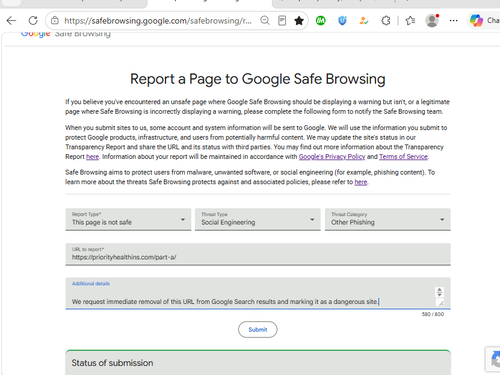The image size is (500, 375).
Task: Open the blue shield extension icon
Action: (x=342, y=21)
